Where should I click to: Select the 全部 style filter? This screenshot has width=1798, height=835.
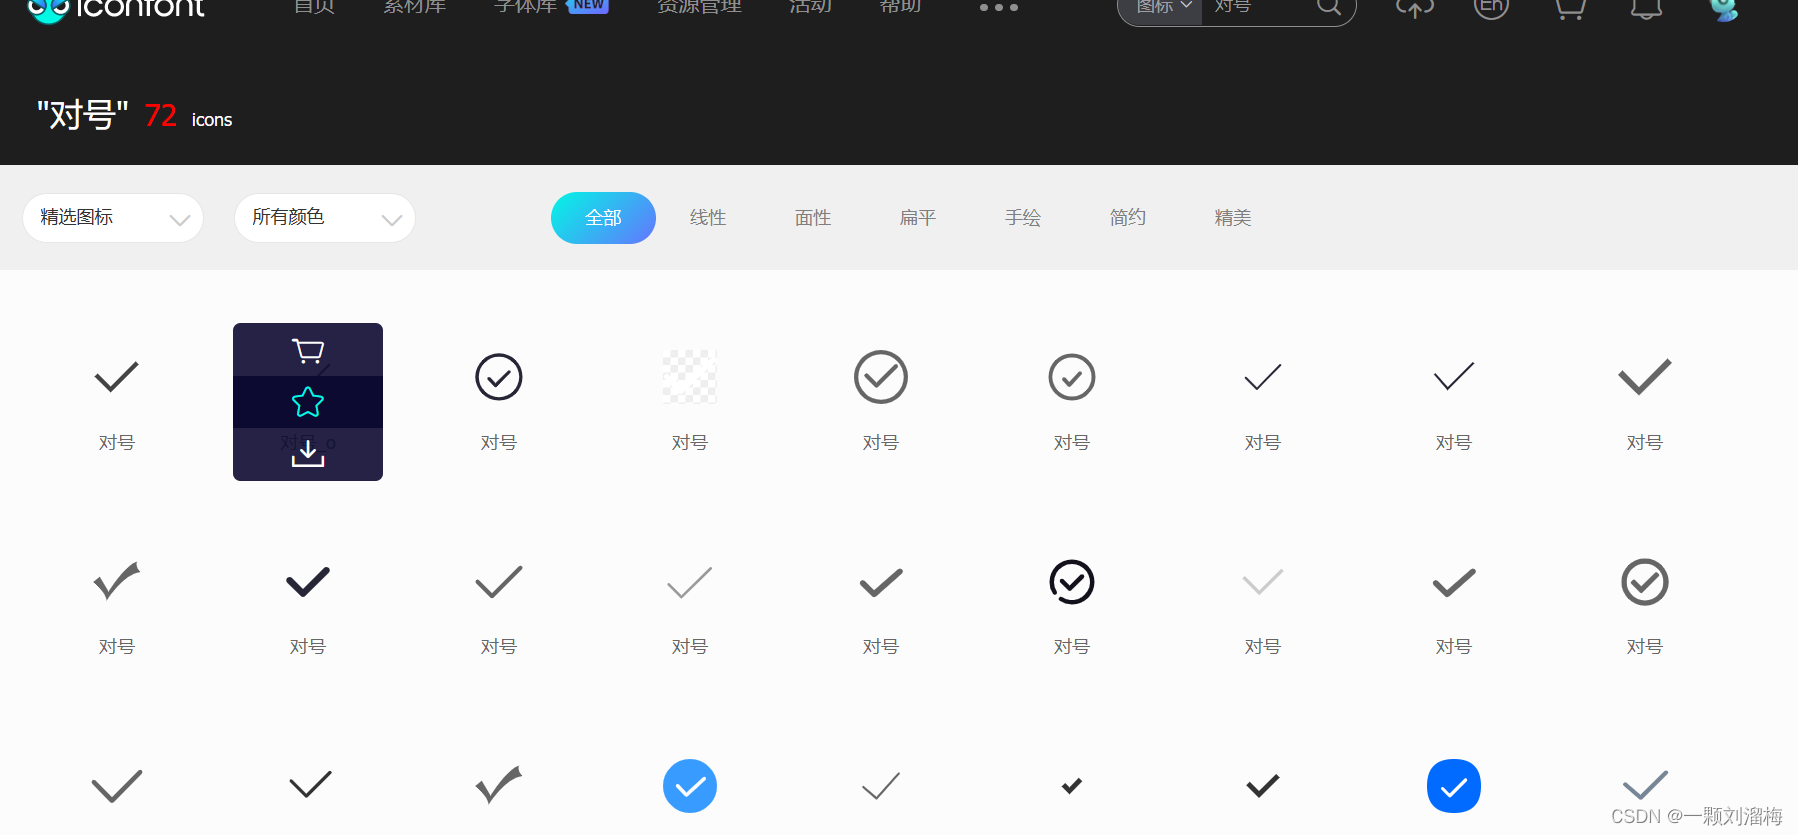pos(603,218)
